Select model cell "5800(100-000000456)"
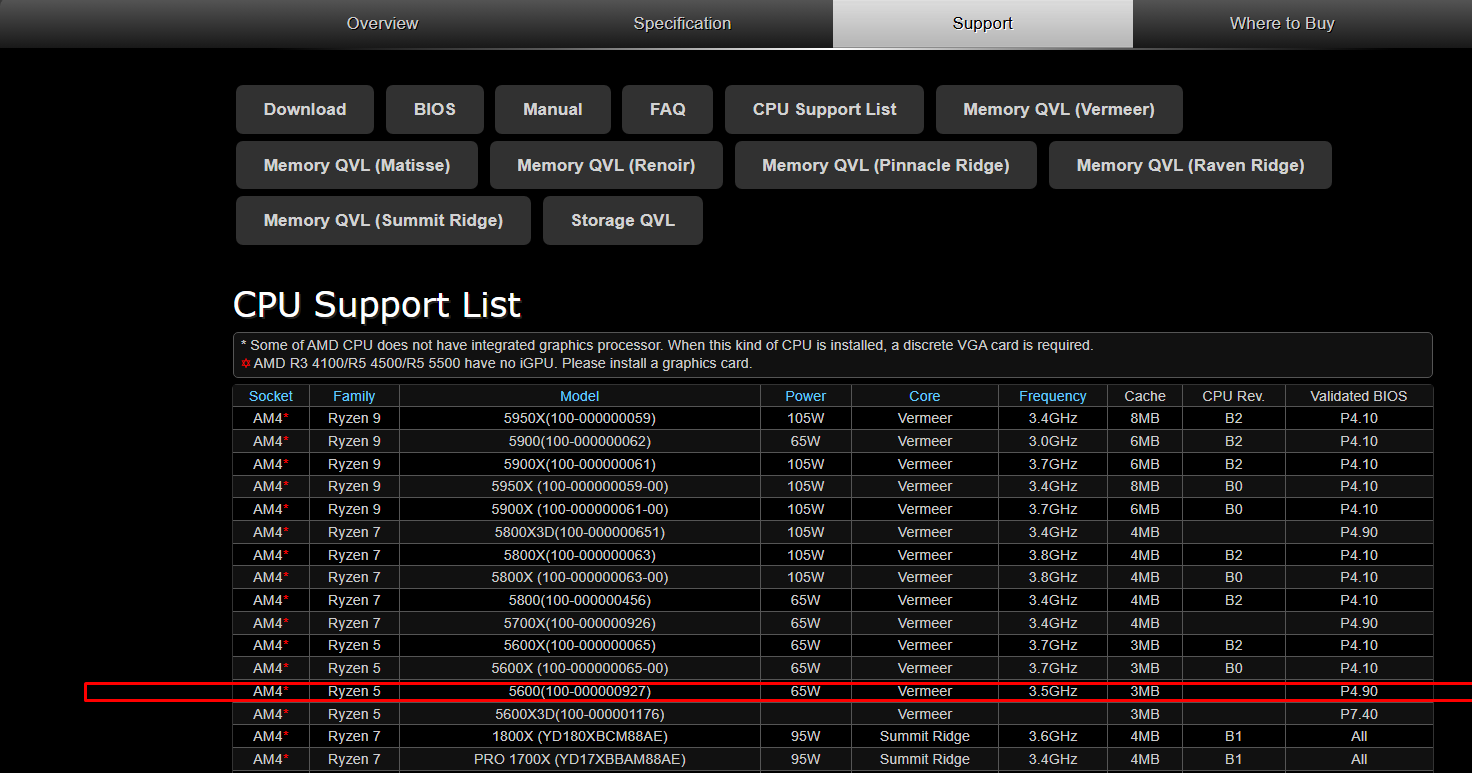The image size is (1472, 773). [580, 600]
